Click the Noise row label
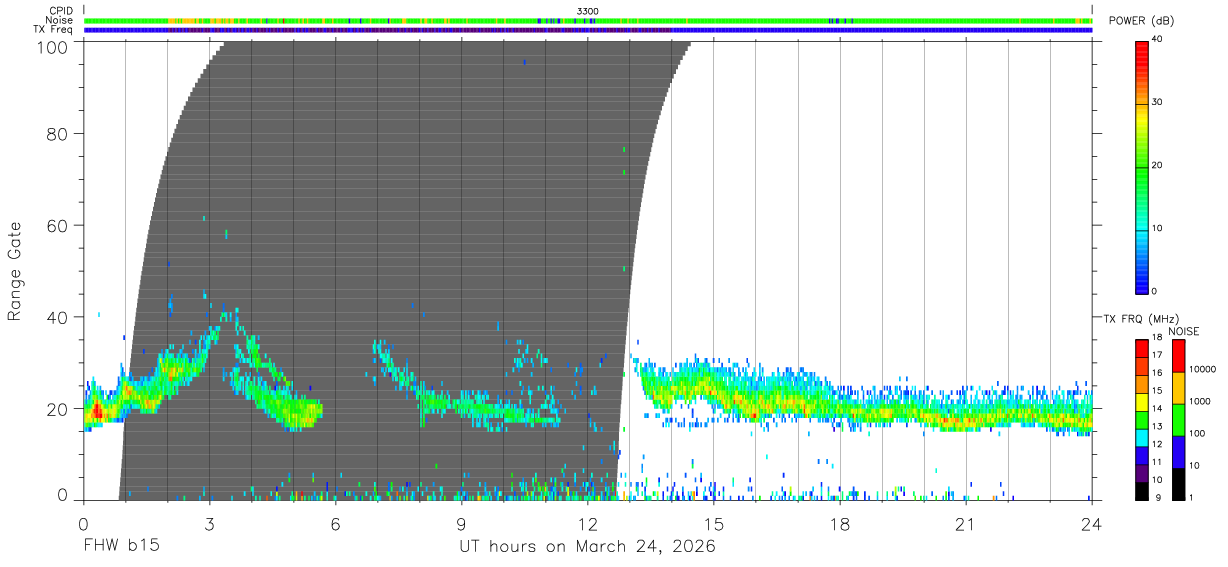1228x567 pixels. (x=60, y=20)
